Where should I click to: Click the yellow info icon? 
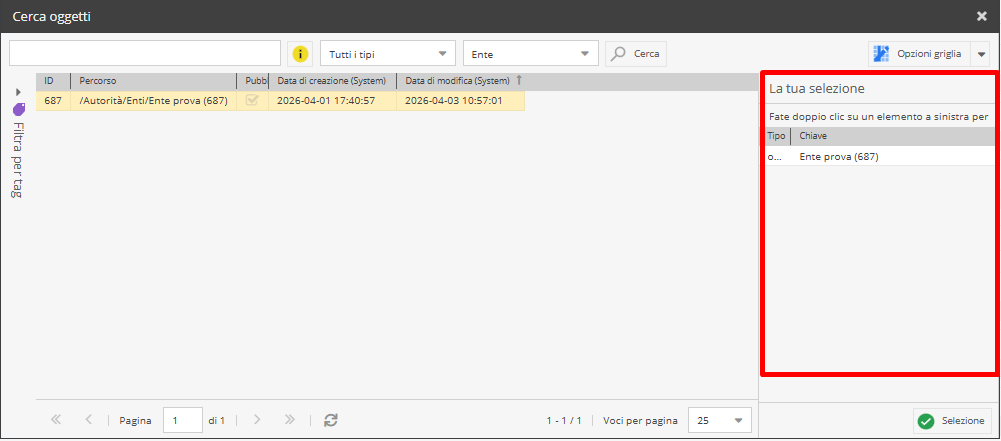[300, 54]
